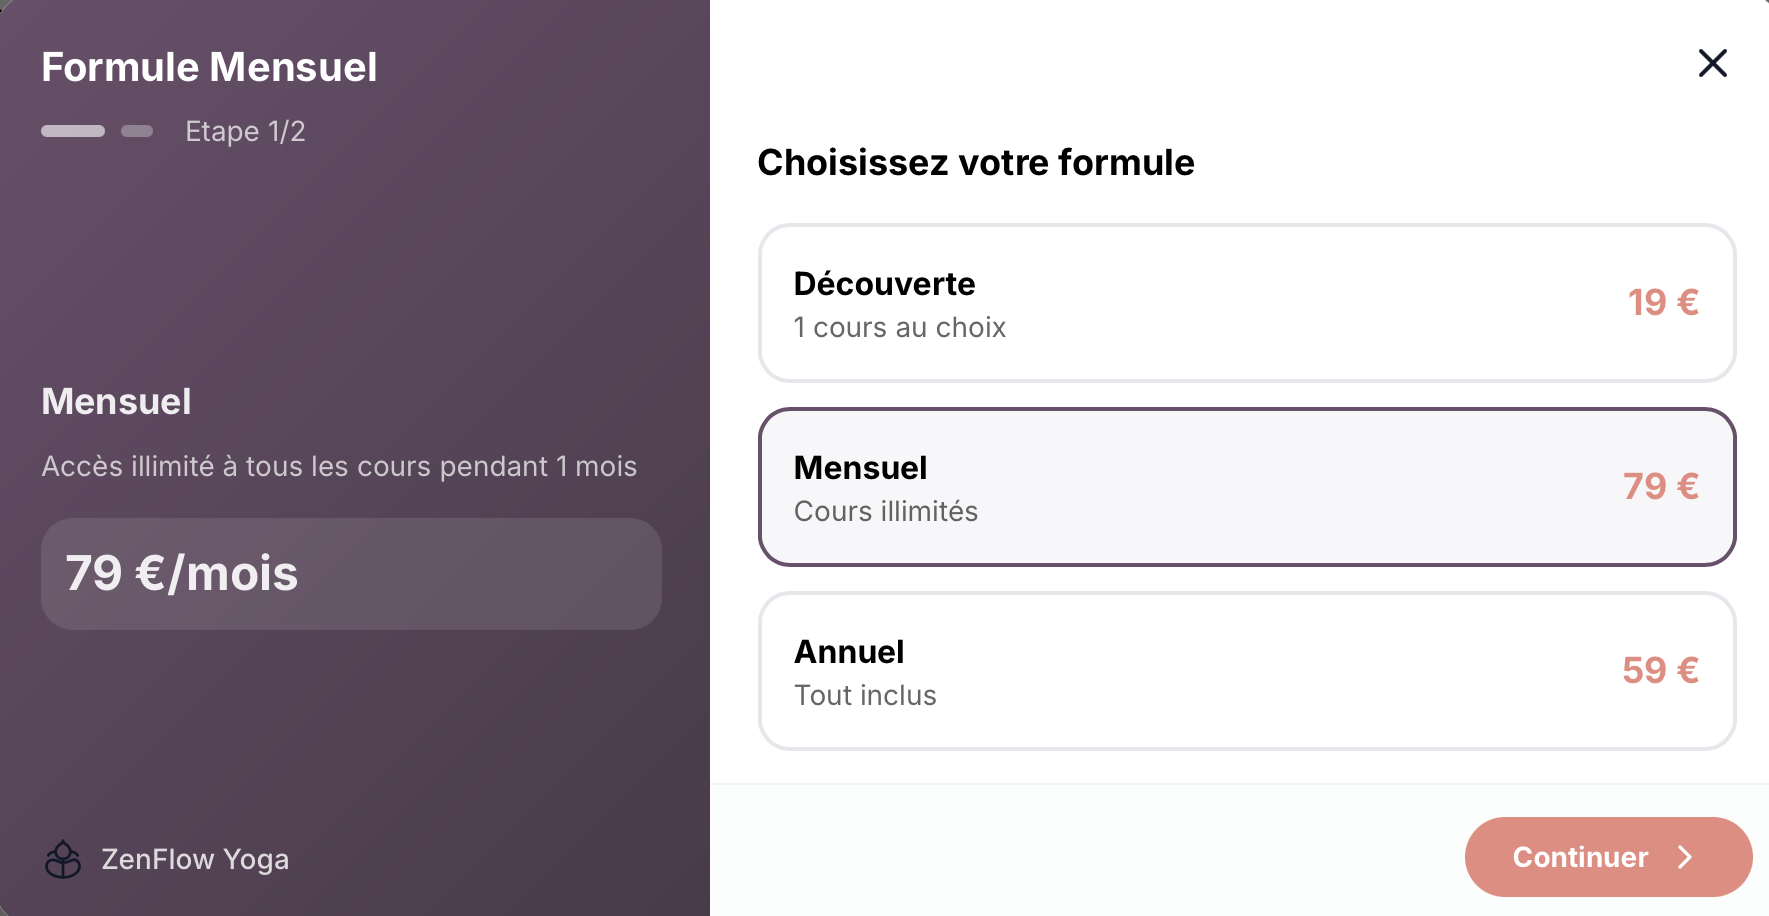Image resolution: width=1769 pixels, height=916 pixels.
Task: Open the ZenFlow Yoga brand name link
Action: point(195,859)
